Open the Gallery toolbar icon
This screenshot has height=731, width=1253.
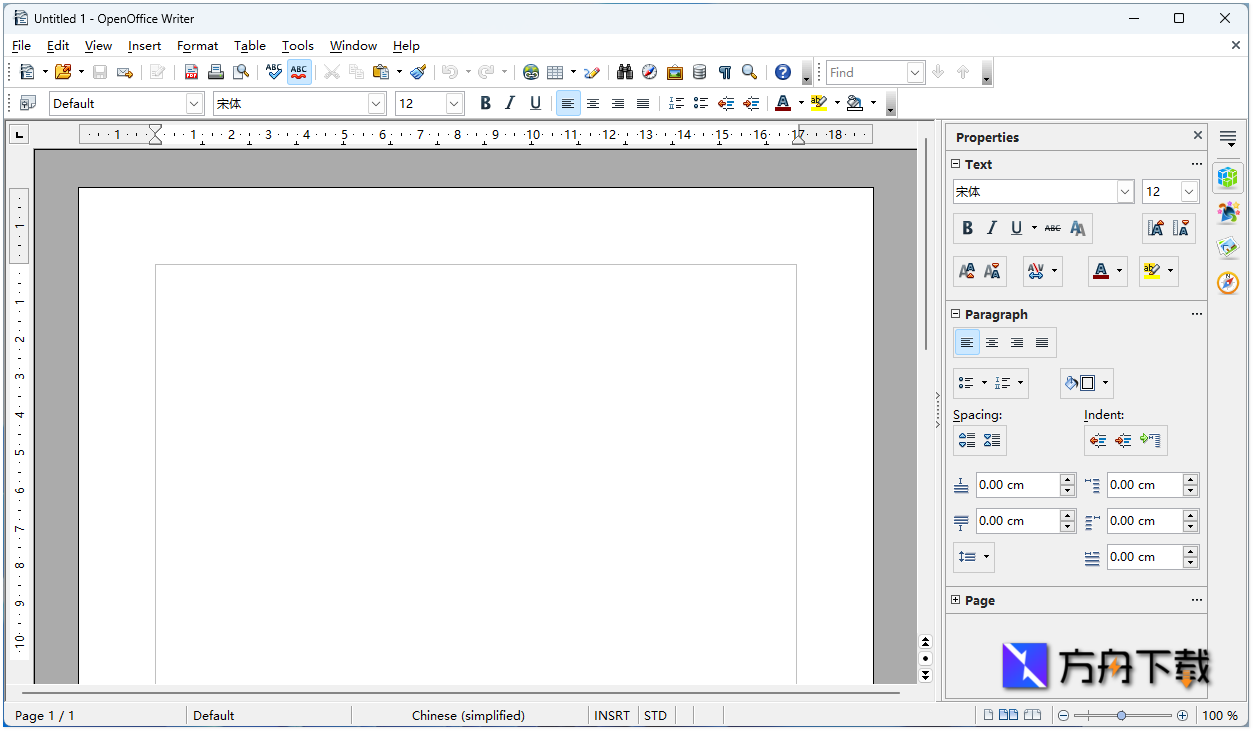675,72
